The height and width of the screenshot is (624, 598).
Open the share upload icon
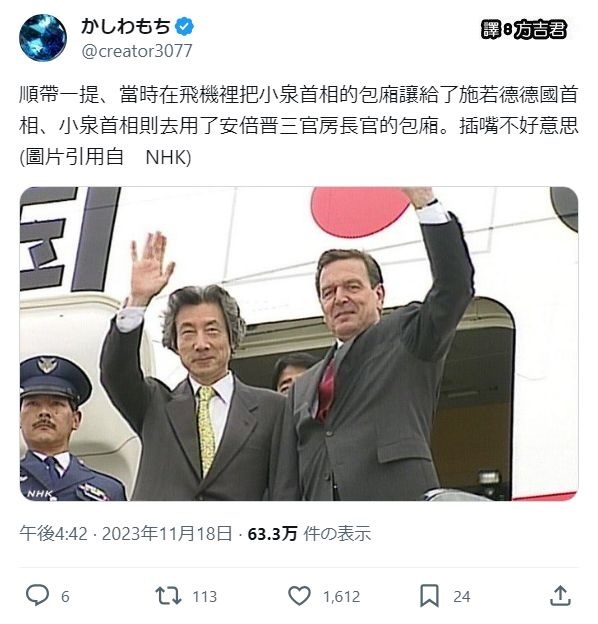point(560,595)
